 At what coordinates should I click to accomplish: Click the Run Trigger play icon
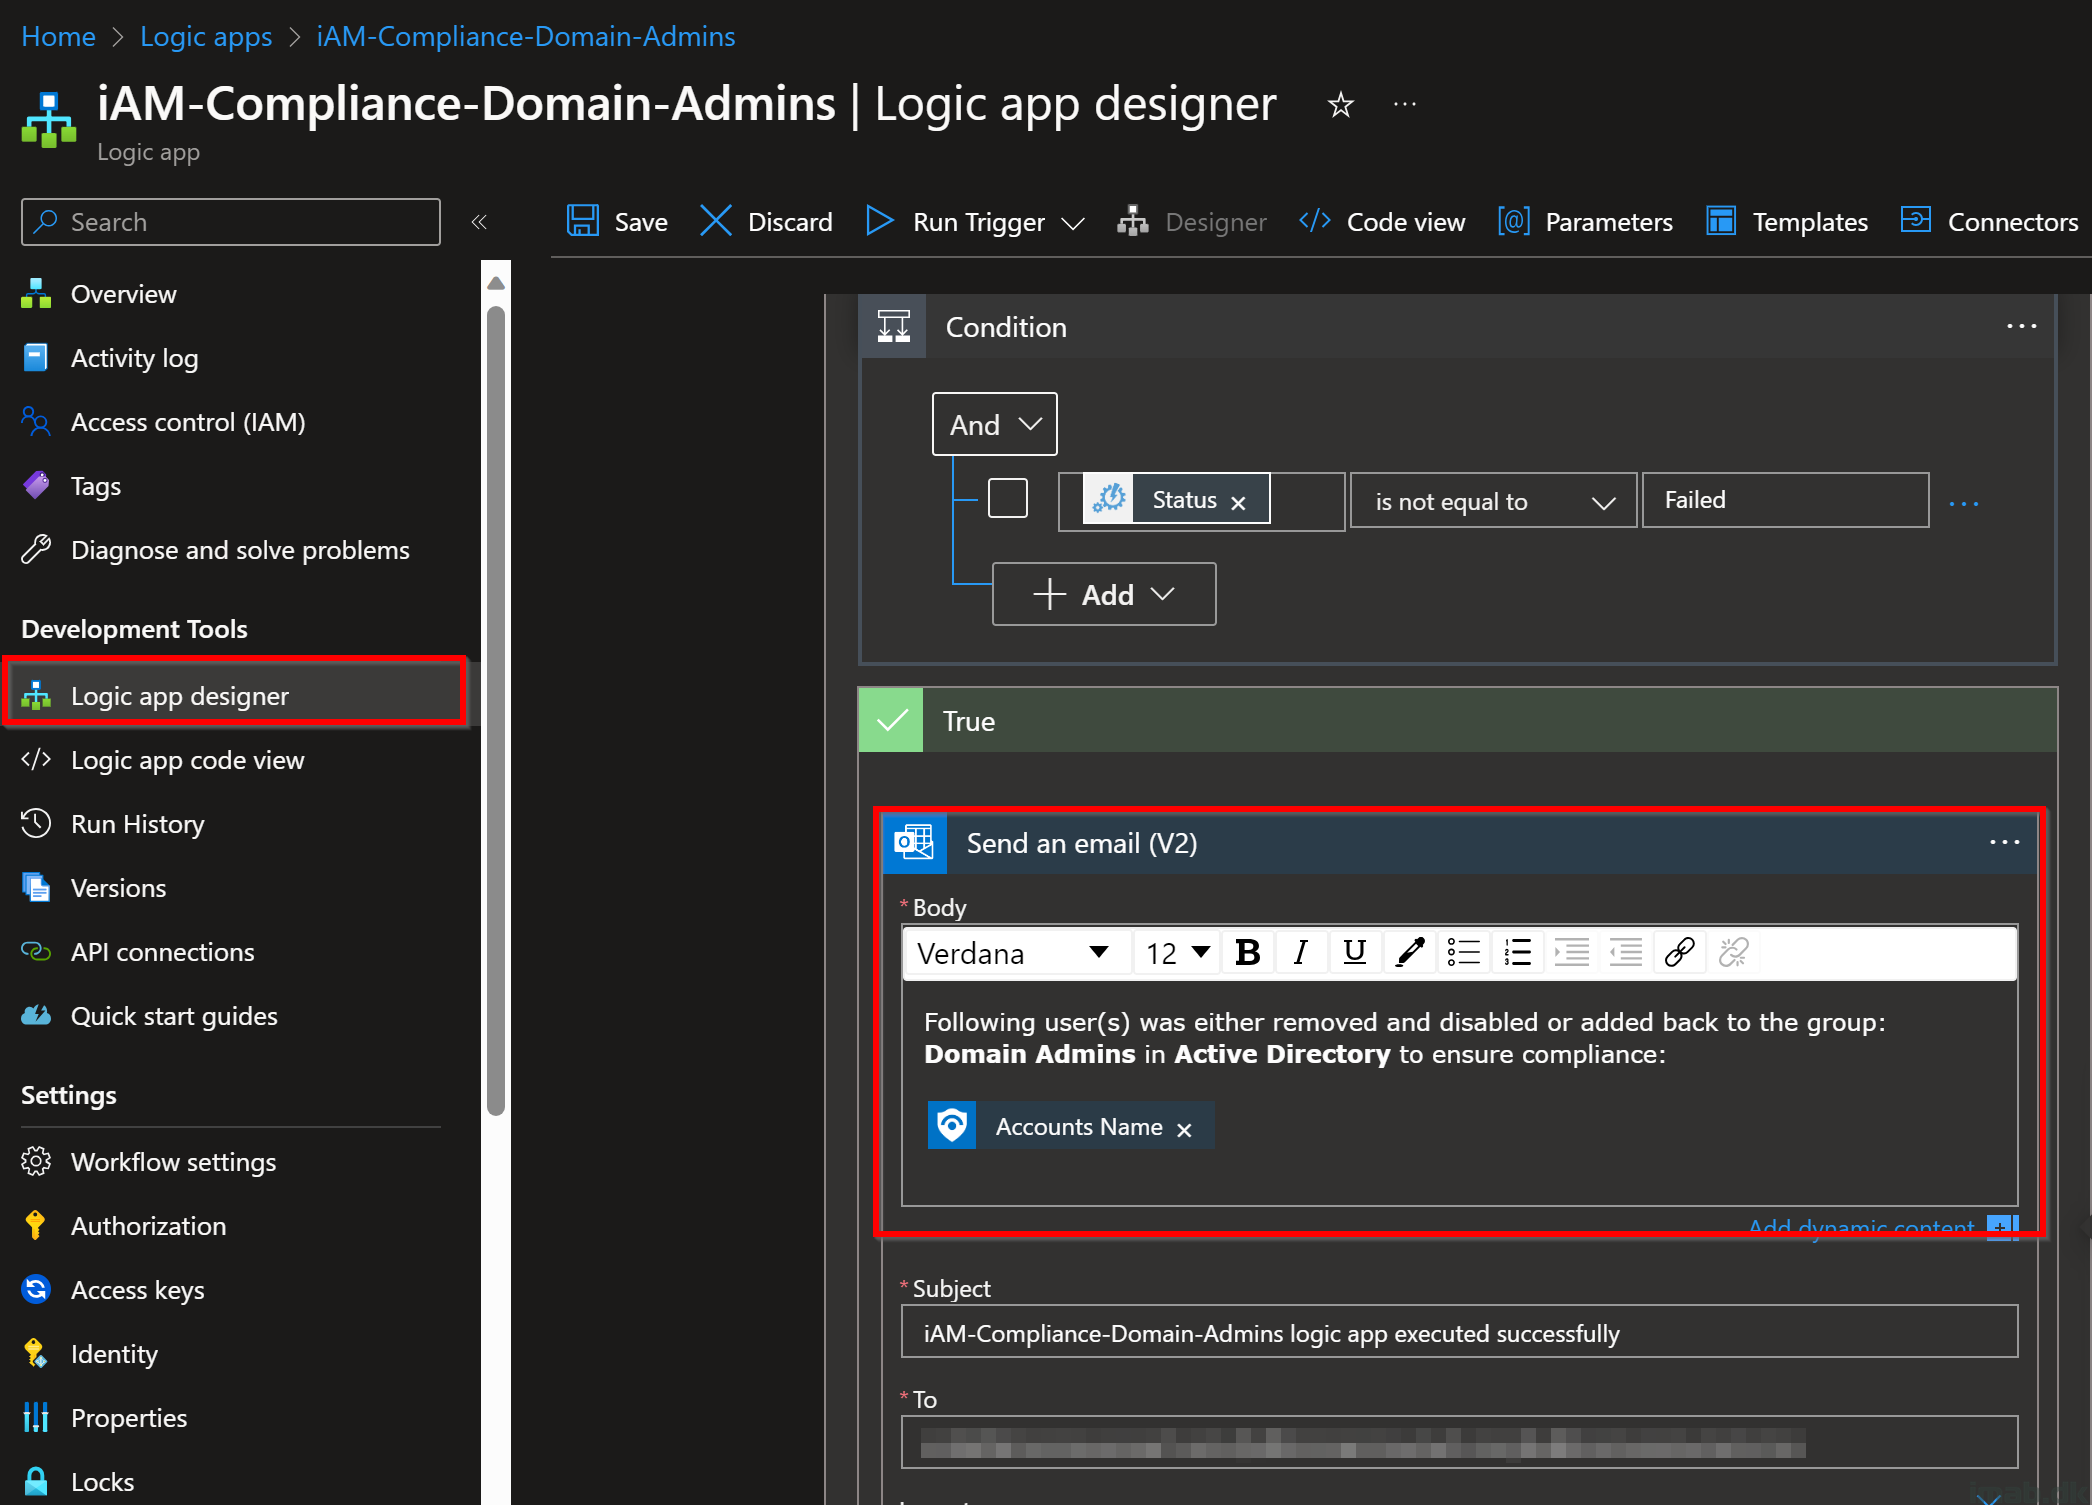(879, 221)
